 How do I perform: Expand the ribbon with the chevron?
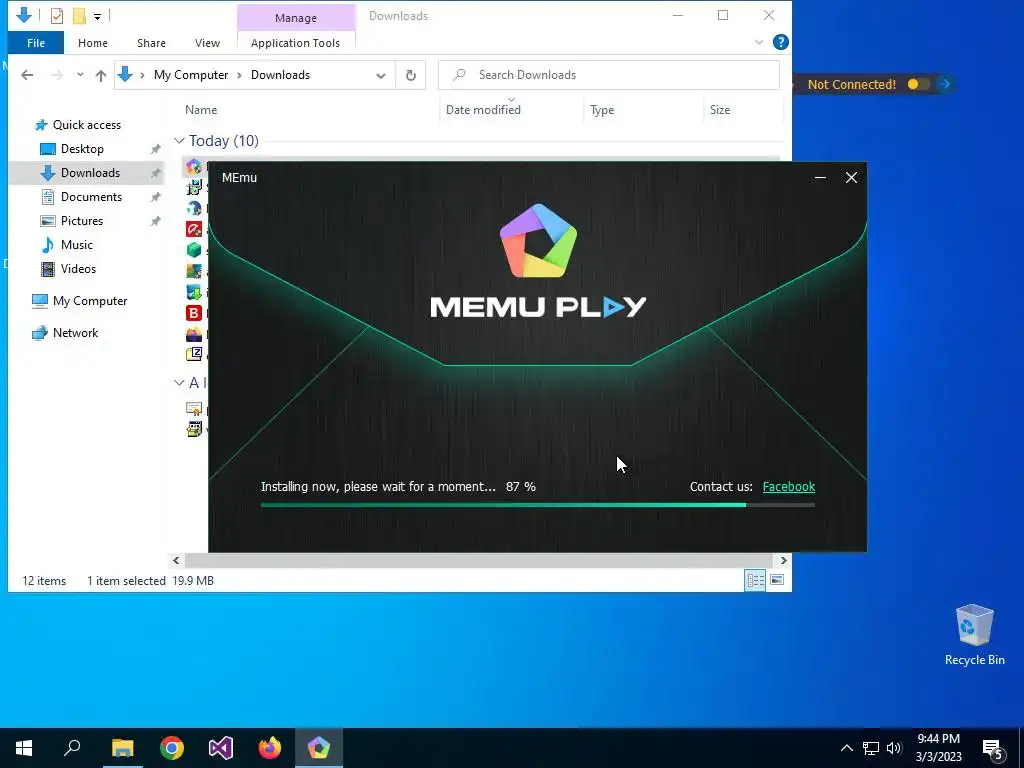(x=759, y=42)
